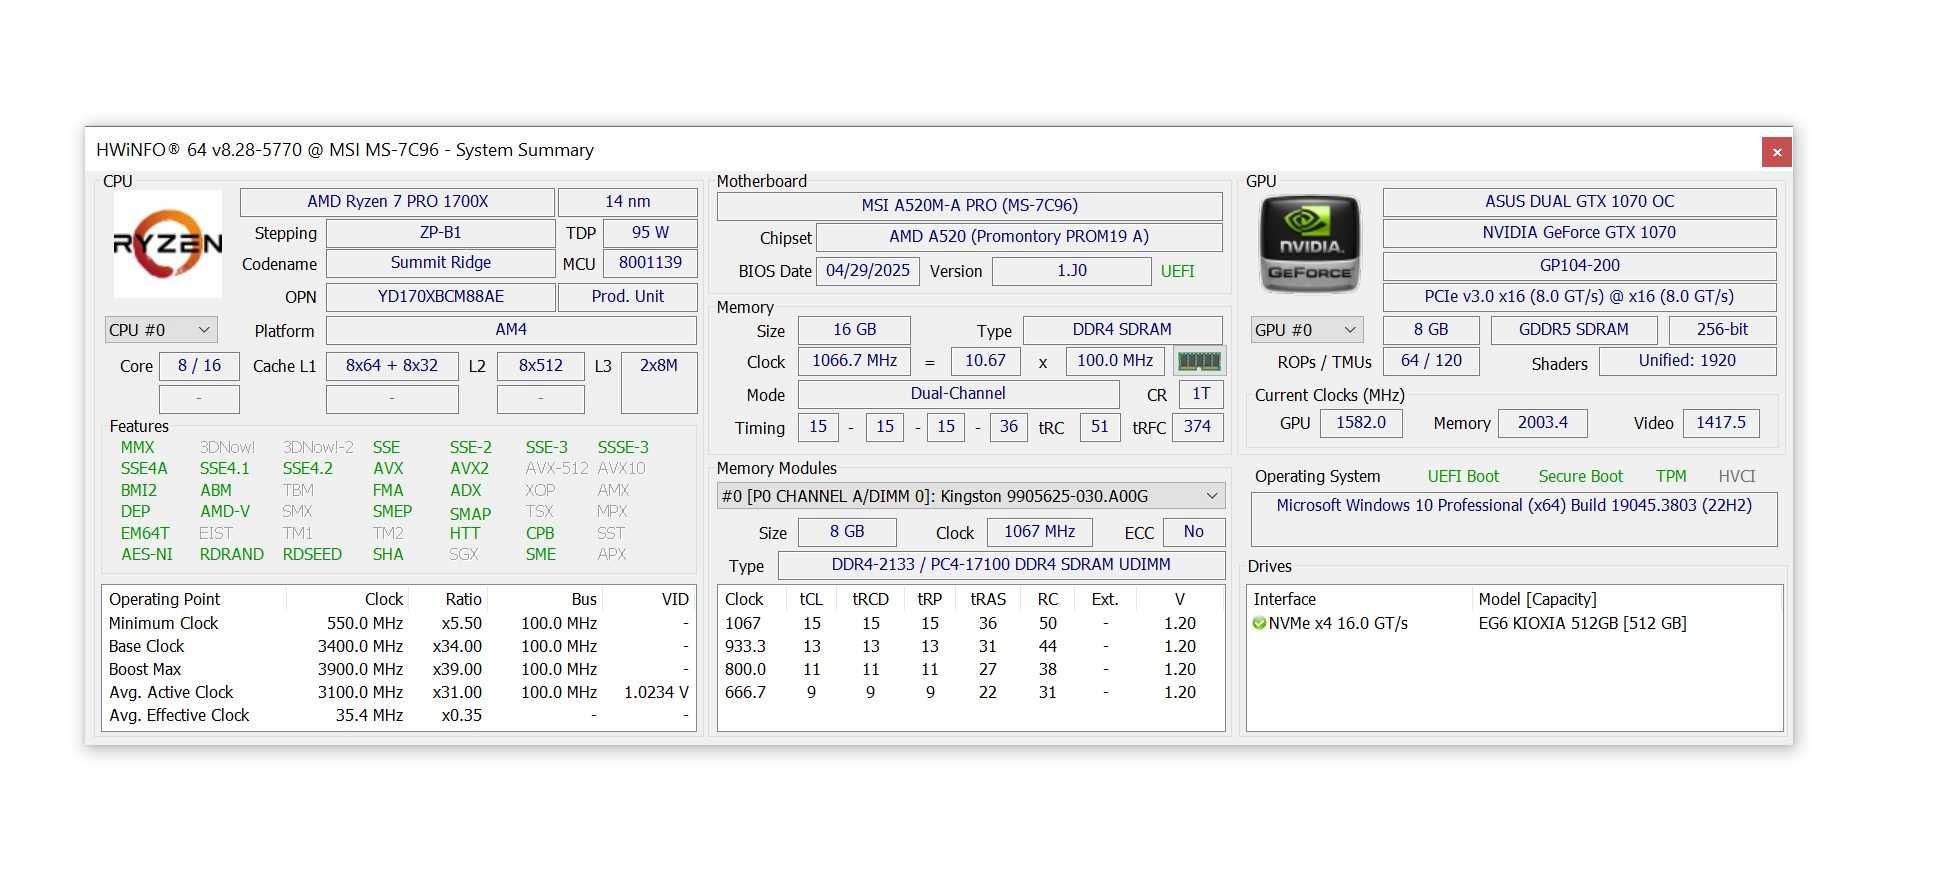Click the video clock 1417.5 value
Screen dimensions: 1945x881
click(1720, 423)
